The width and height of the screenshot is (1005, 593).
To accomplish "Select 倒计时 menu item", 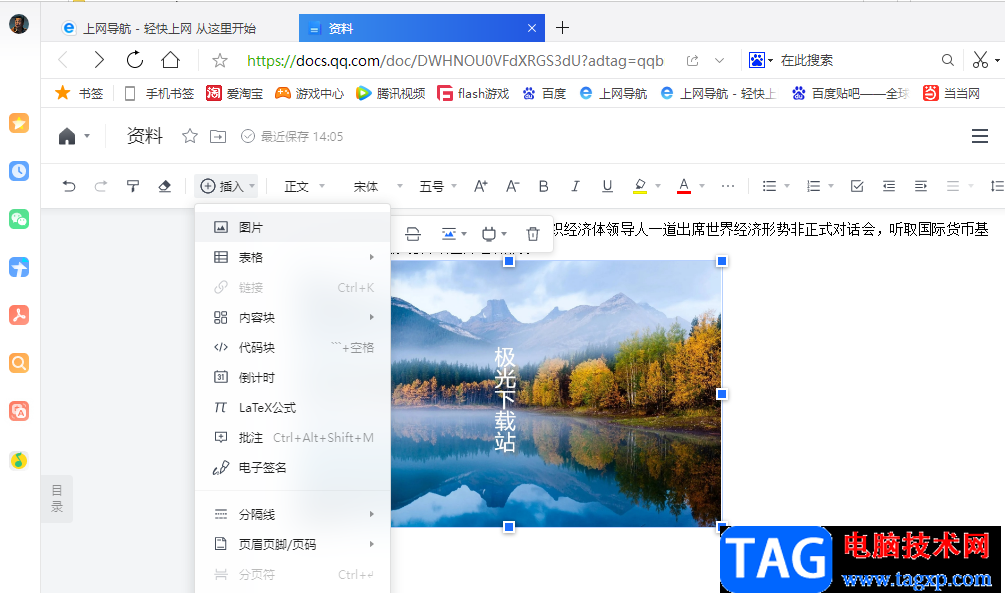I will click(x=292, y=378).
